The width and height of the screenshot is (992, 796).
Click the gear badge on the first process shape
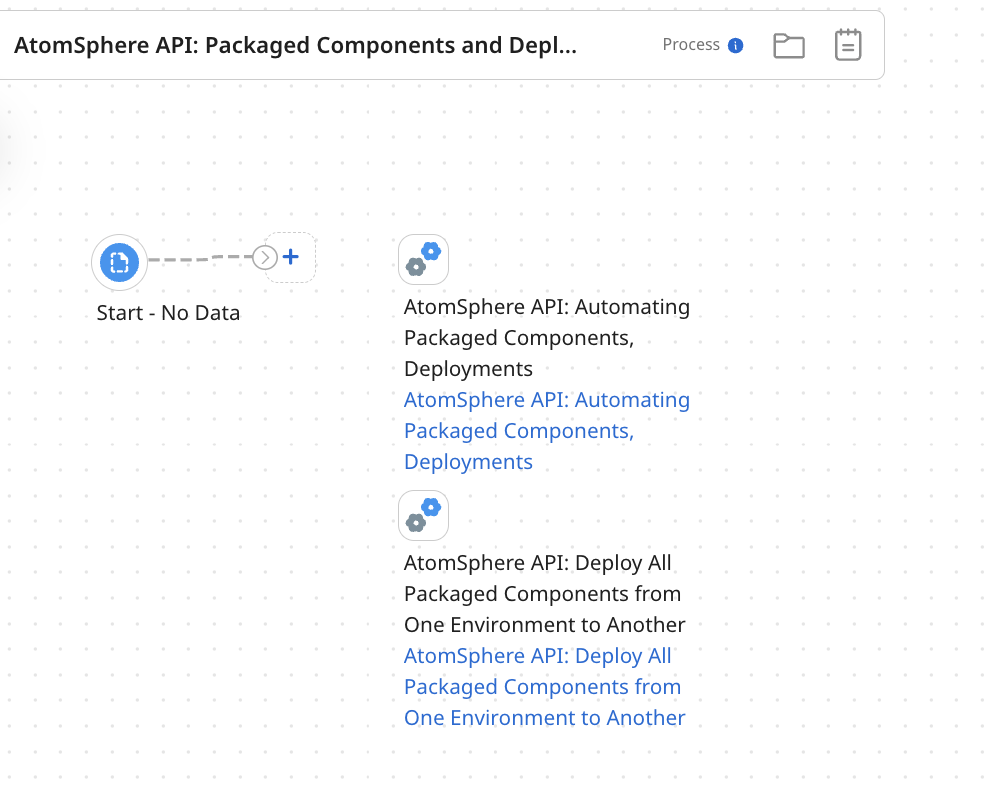pyautogui.click(x=430, y=252)
